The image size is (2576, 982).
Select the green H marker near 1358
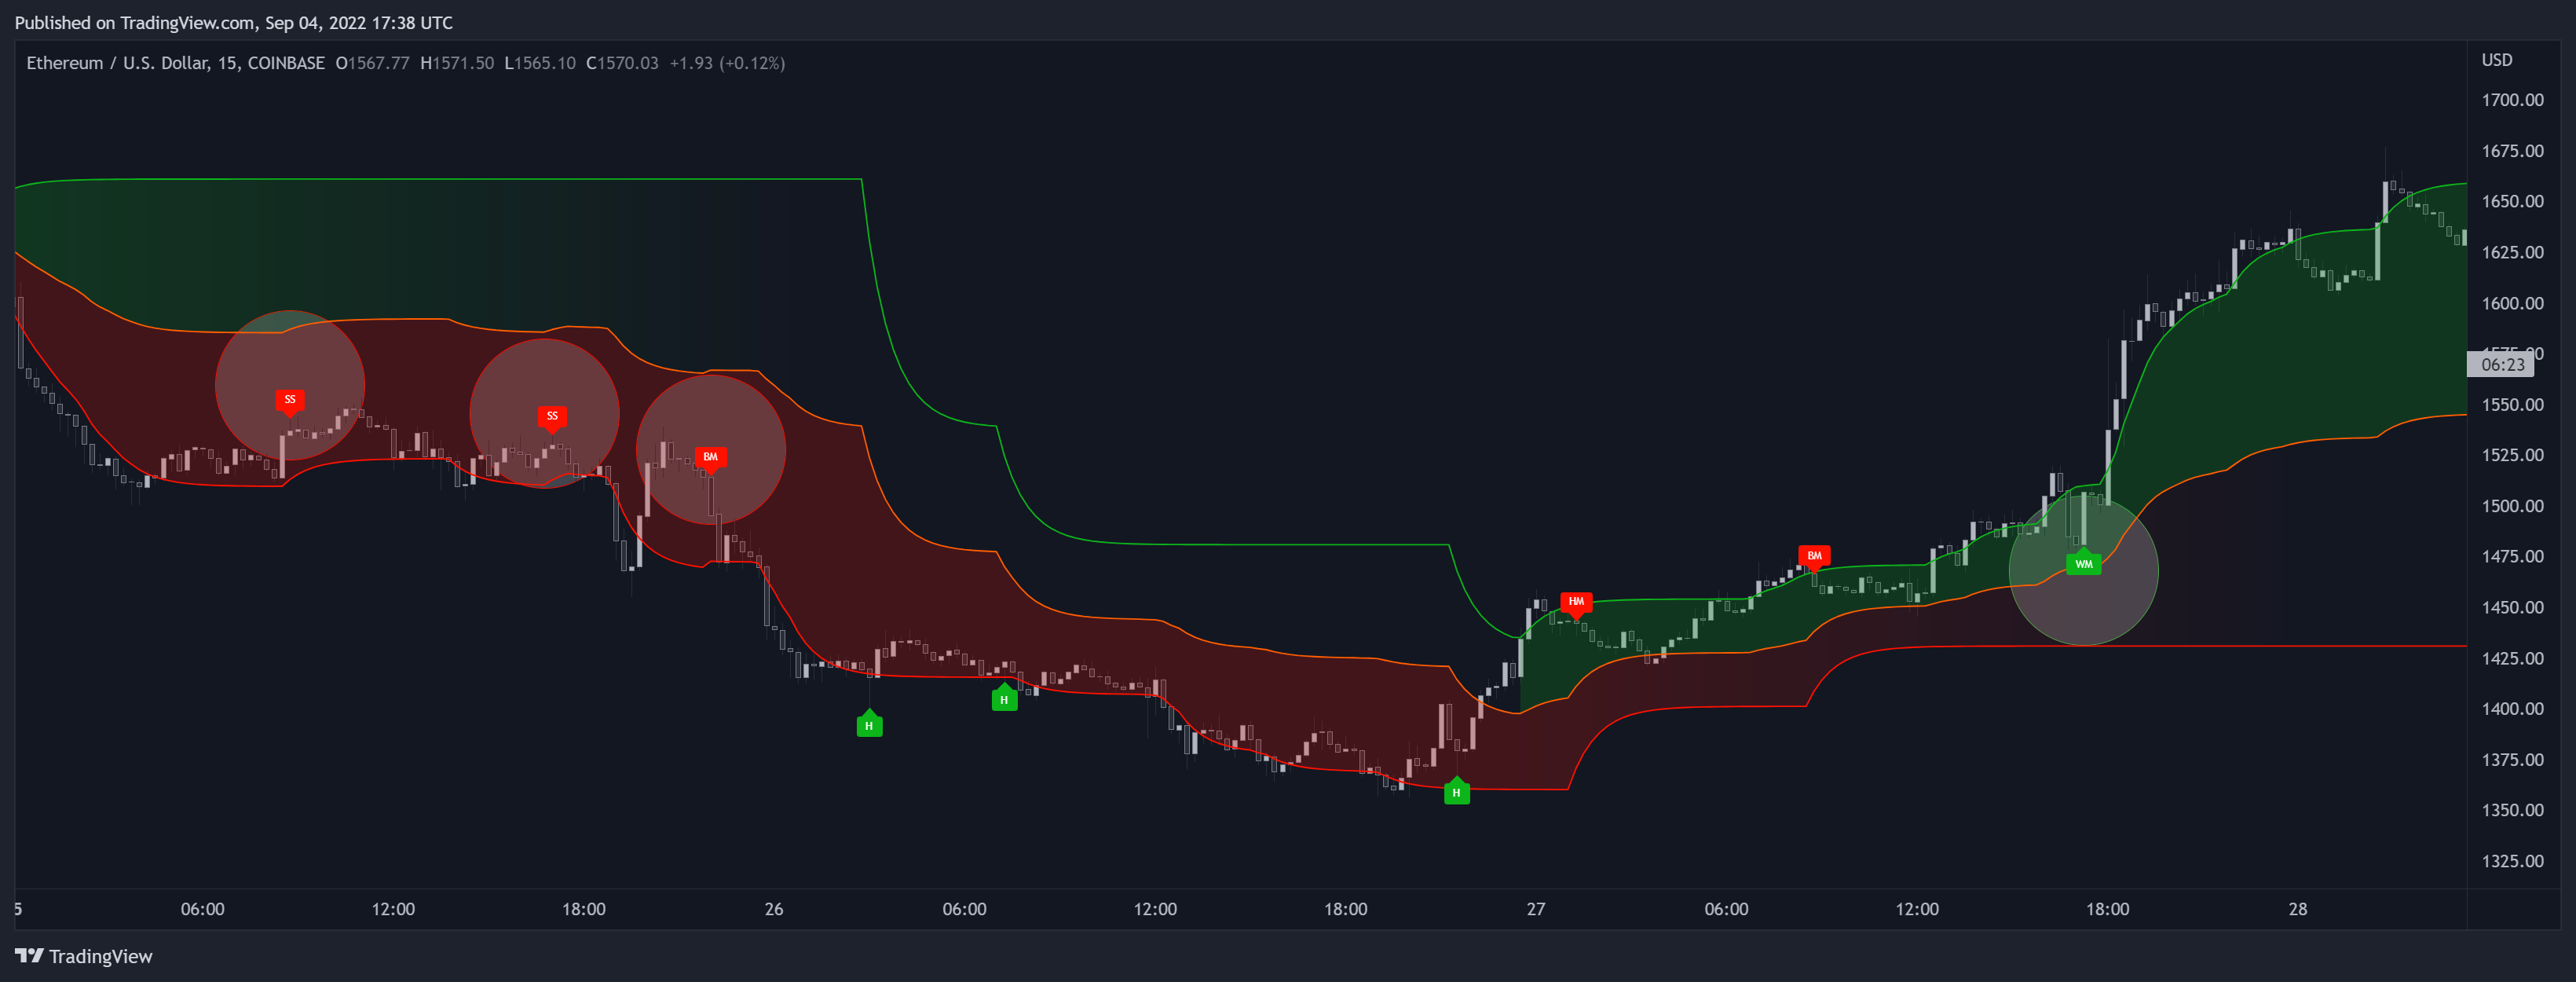pyautogui.click(x=1456, y=792)
